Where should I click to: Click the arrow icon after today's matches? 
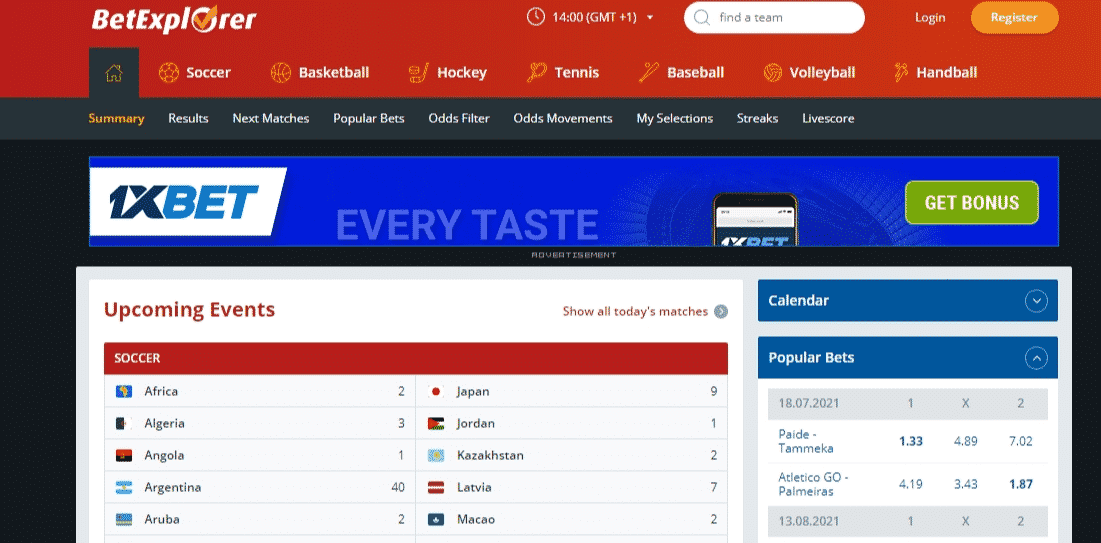pyautogui.click(x=721, y=311)
